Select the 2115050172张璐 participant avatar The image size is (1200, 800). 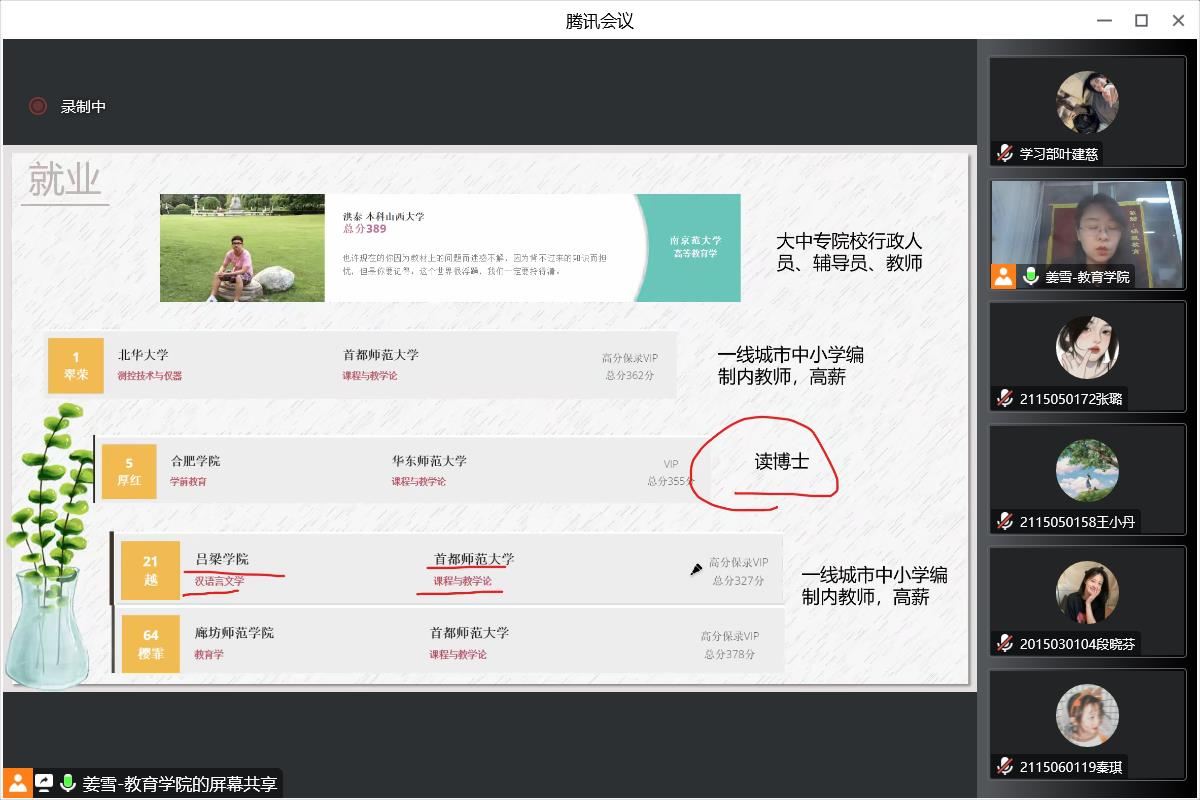[x=1087, y=347]
